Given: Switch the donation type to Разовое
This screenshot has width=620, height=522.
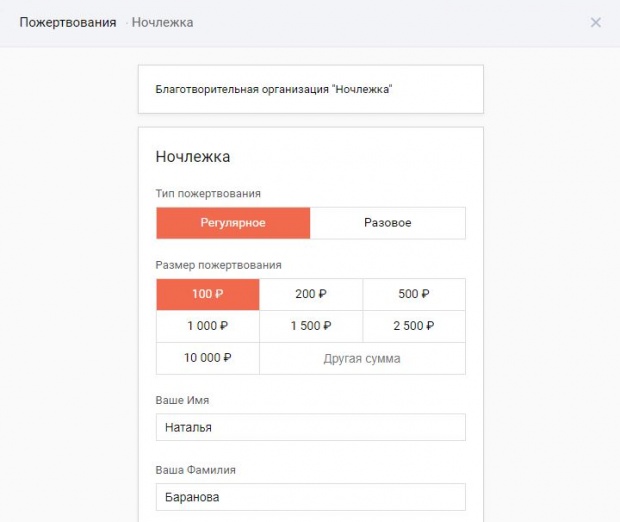Looking at the screenshot, I should pos(387,223).
